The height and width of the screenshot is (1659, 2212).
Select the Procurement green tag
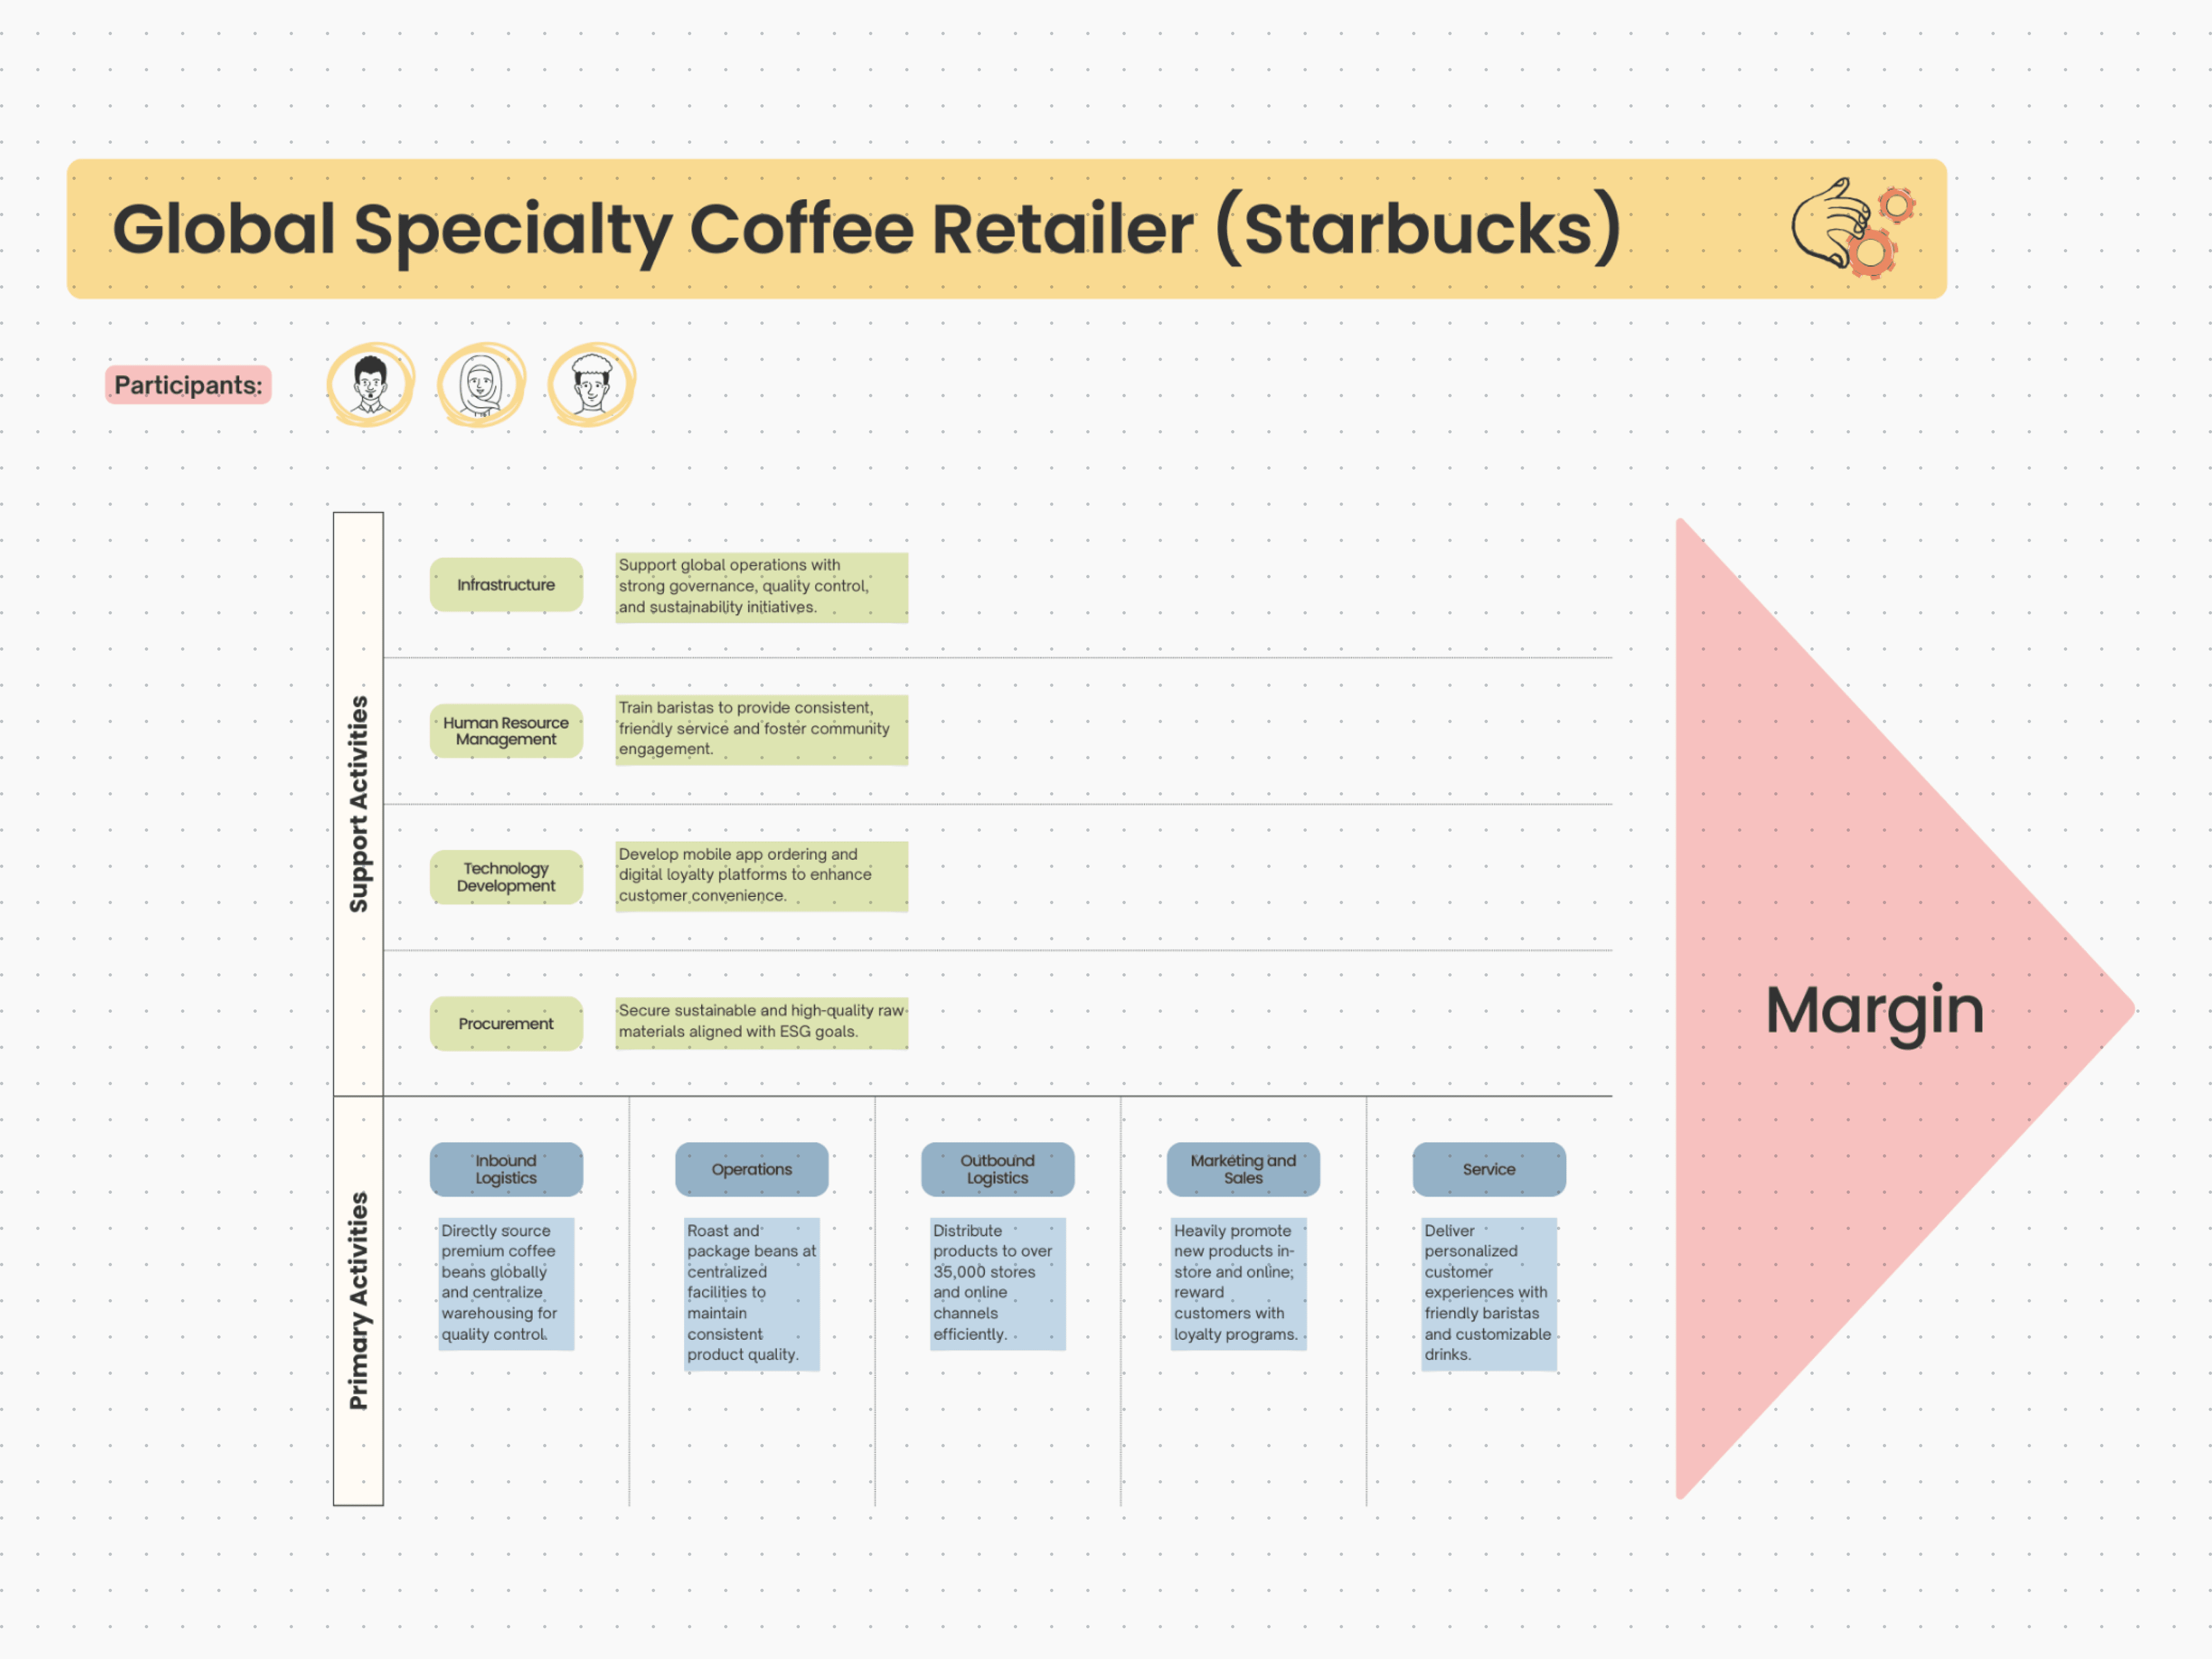(x=506, y=1023)
